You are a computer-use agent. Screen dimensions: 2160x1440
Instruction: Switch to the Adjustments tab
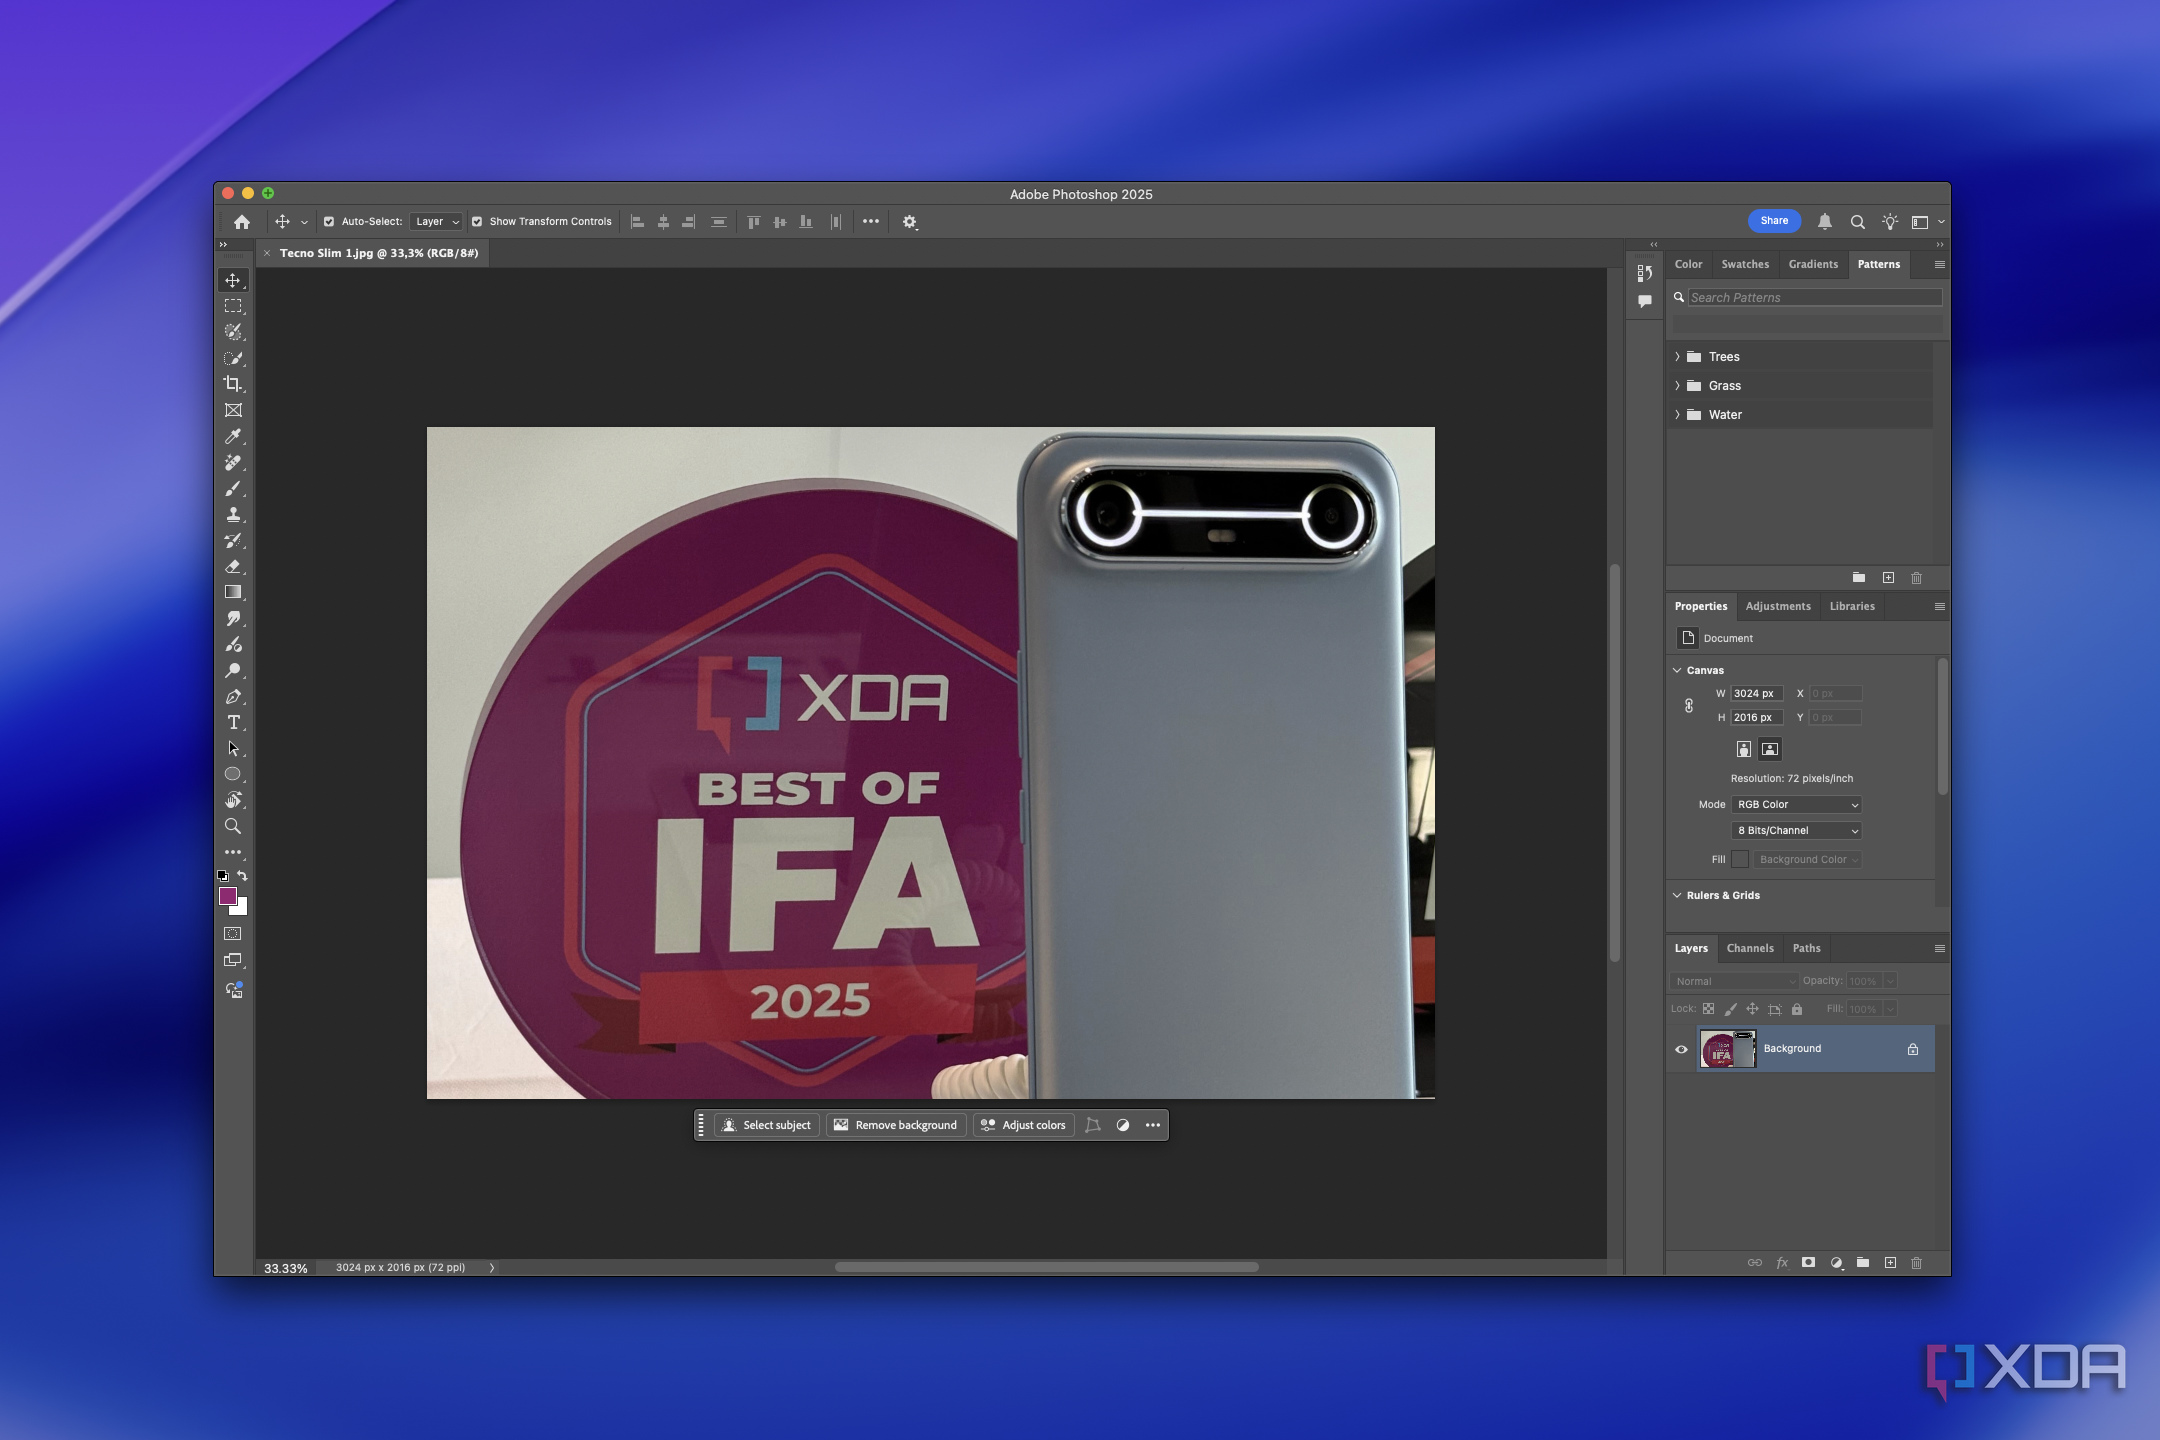pos(1778,607)
